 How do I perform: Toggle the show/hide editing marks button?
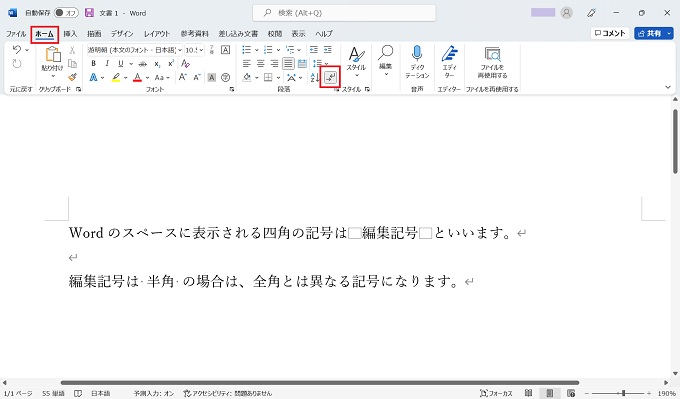(x=330, y=77)
